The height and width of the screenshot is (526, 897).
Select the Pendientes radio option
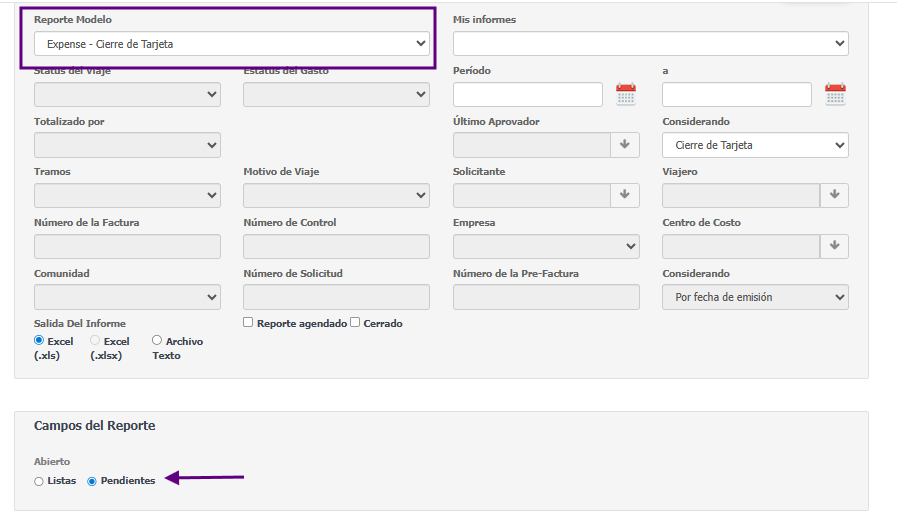pyautogui.click(x=92, y=481)
